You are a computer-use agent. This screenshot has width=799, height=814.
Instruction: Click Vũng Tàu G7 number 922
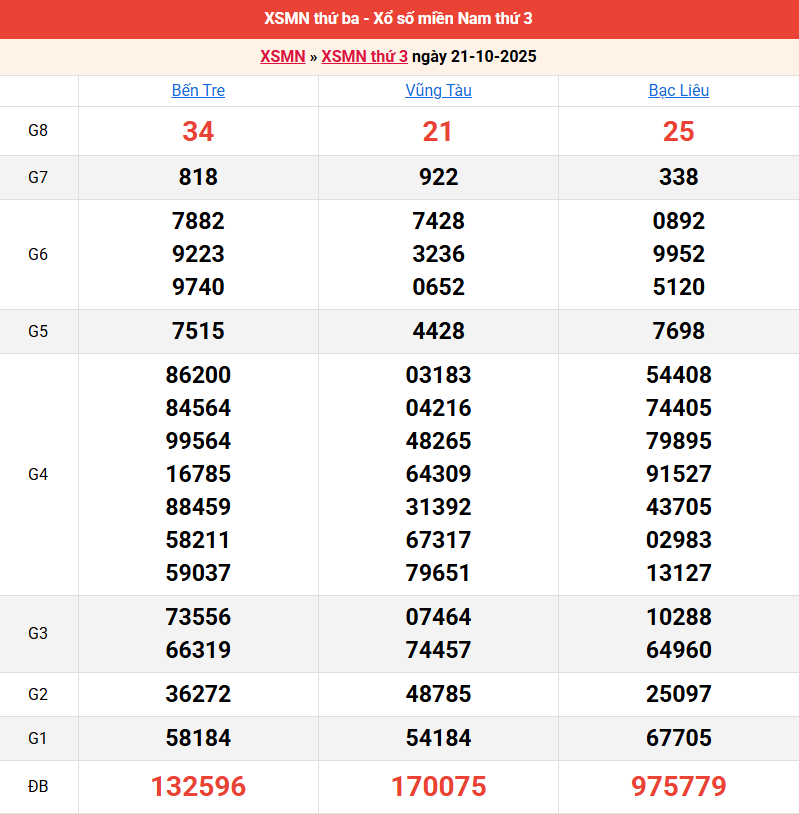(438, 177)
